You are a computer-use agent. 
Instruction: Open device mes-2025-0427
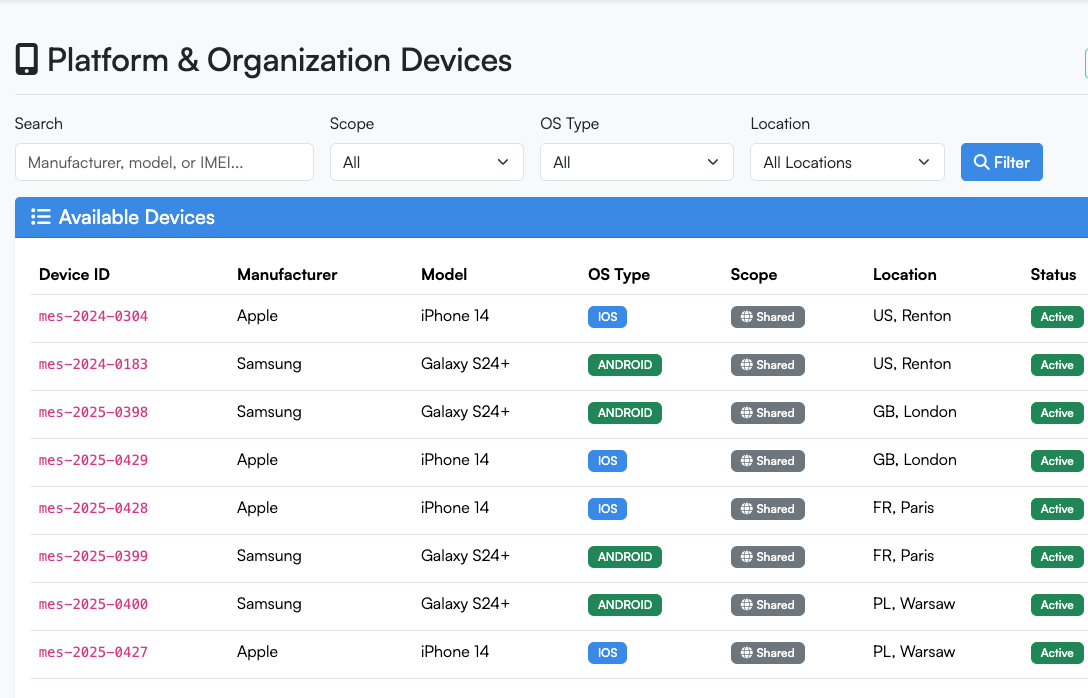click(93, 652)
